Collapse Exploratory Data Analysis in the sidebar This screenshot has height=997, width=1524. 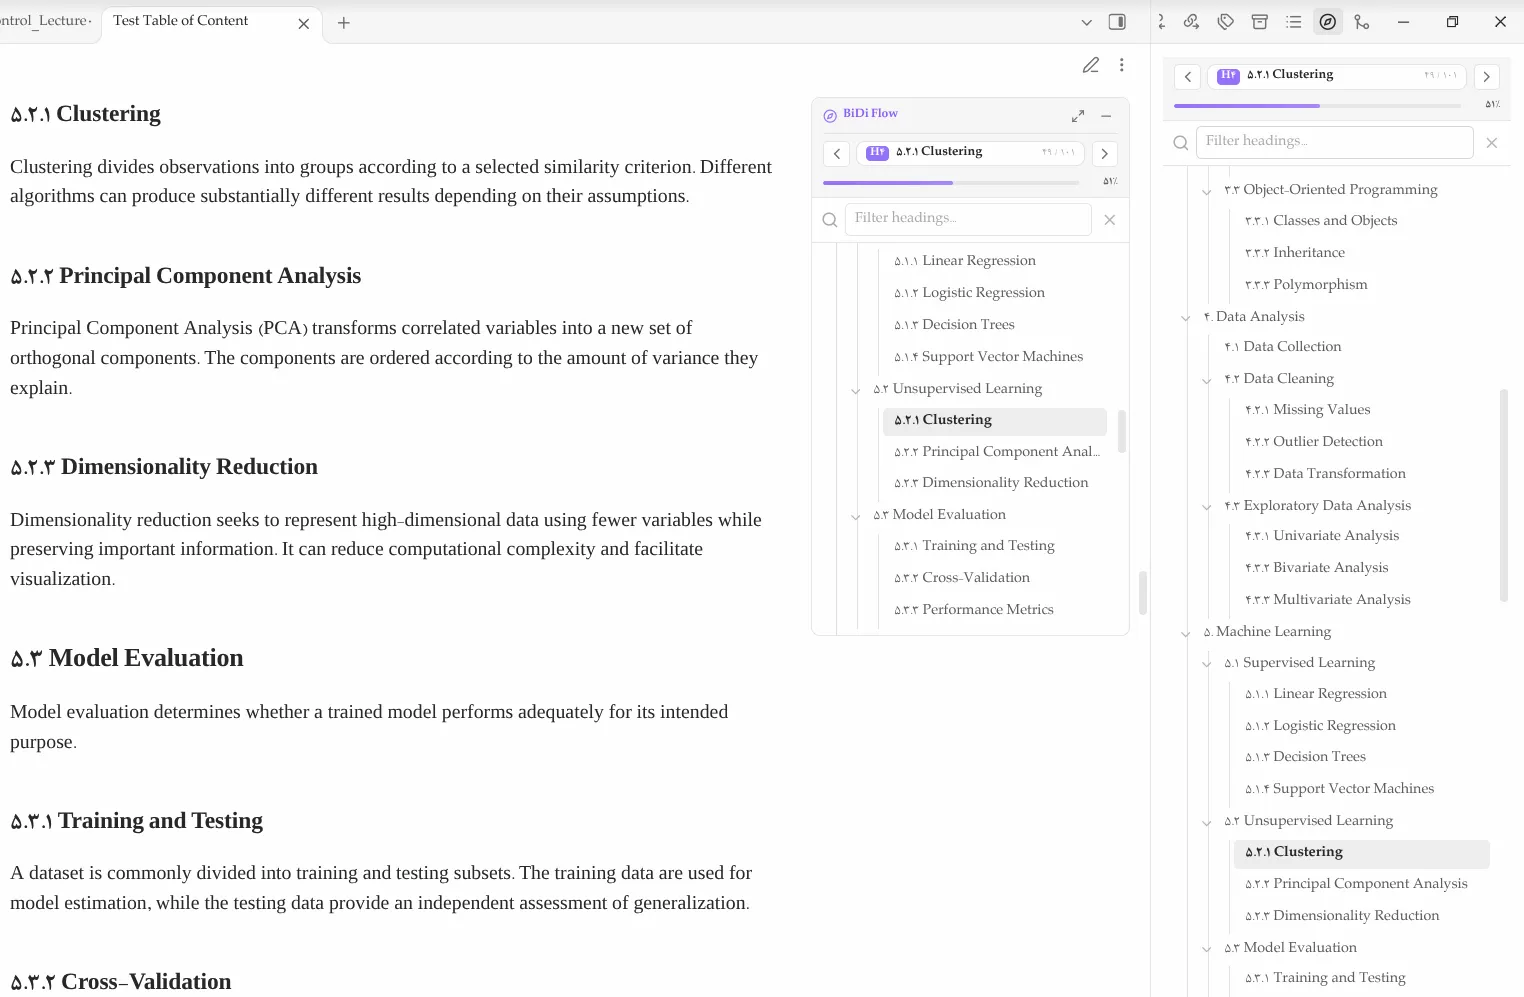click(1207, 507)
